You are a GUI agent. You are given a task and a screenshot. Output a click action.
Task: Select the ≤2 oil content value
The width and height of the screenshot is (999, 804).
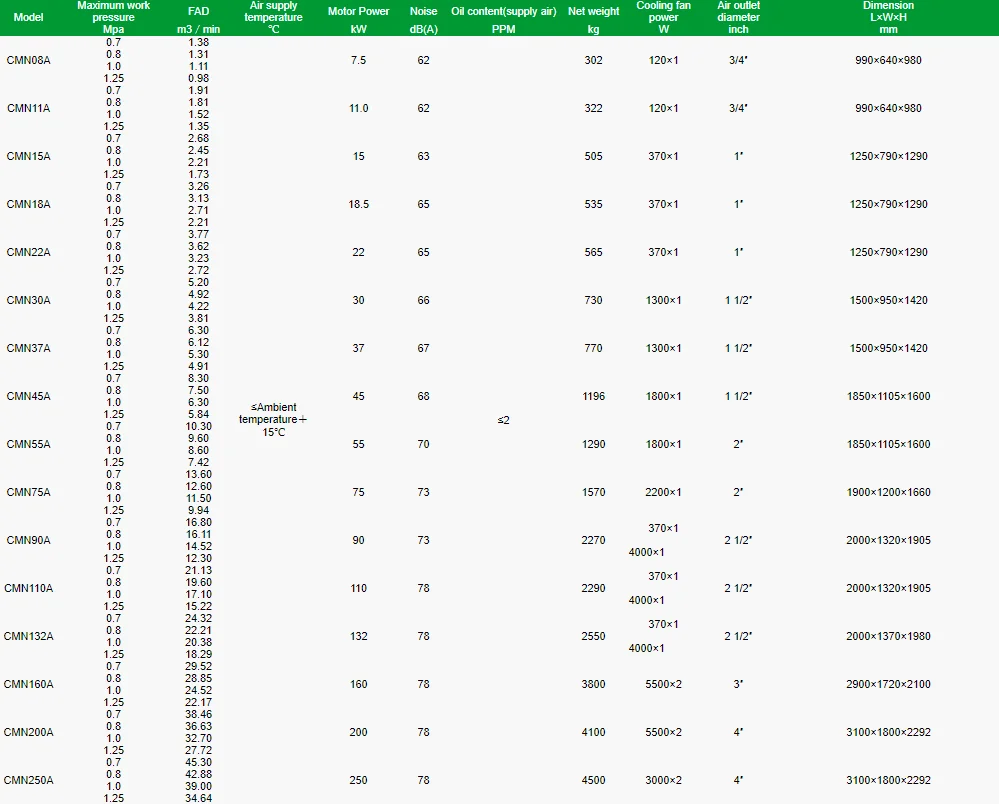(503, 420)
